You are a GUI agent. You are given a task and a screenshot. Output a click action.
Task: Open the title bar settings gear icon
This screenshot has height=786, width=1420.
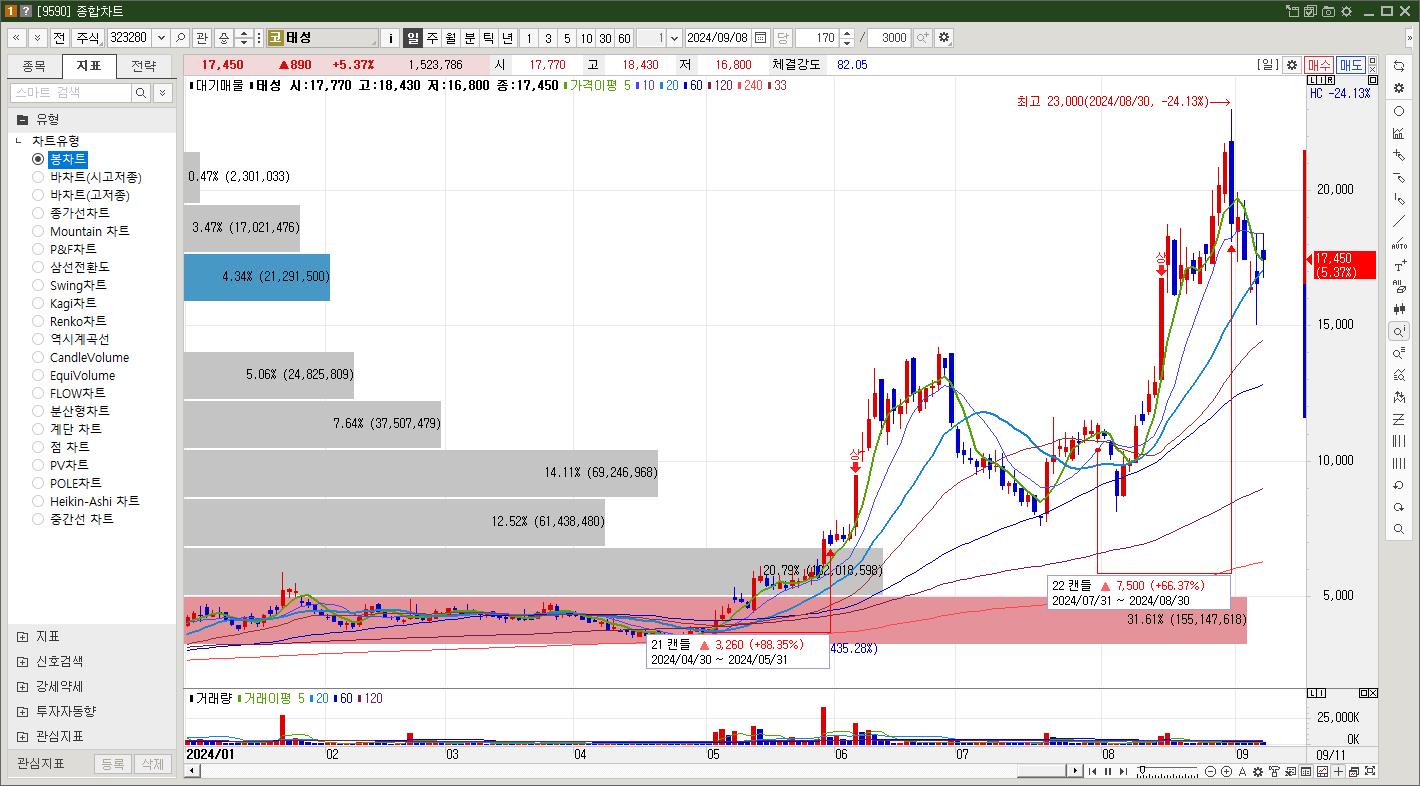(1346, 11)
